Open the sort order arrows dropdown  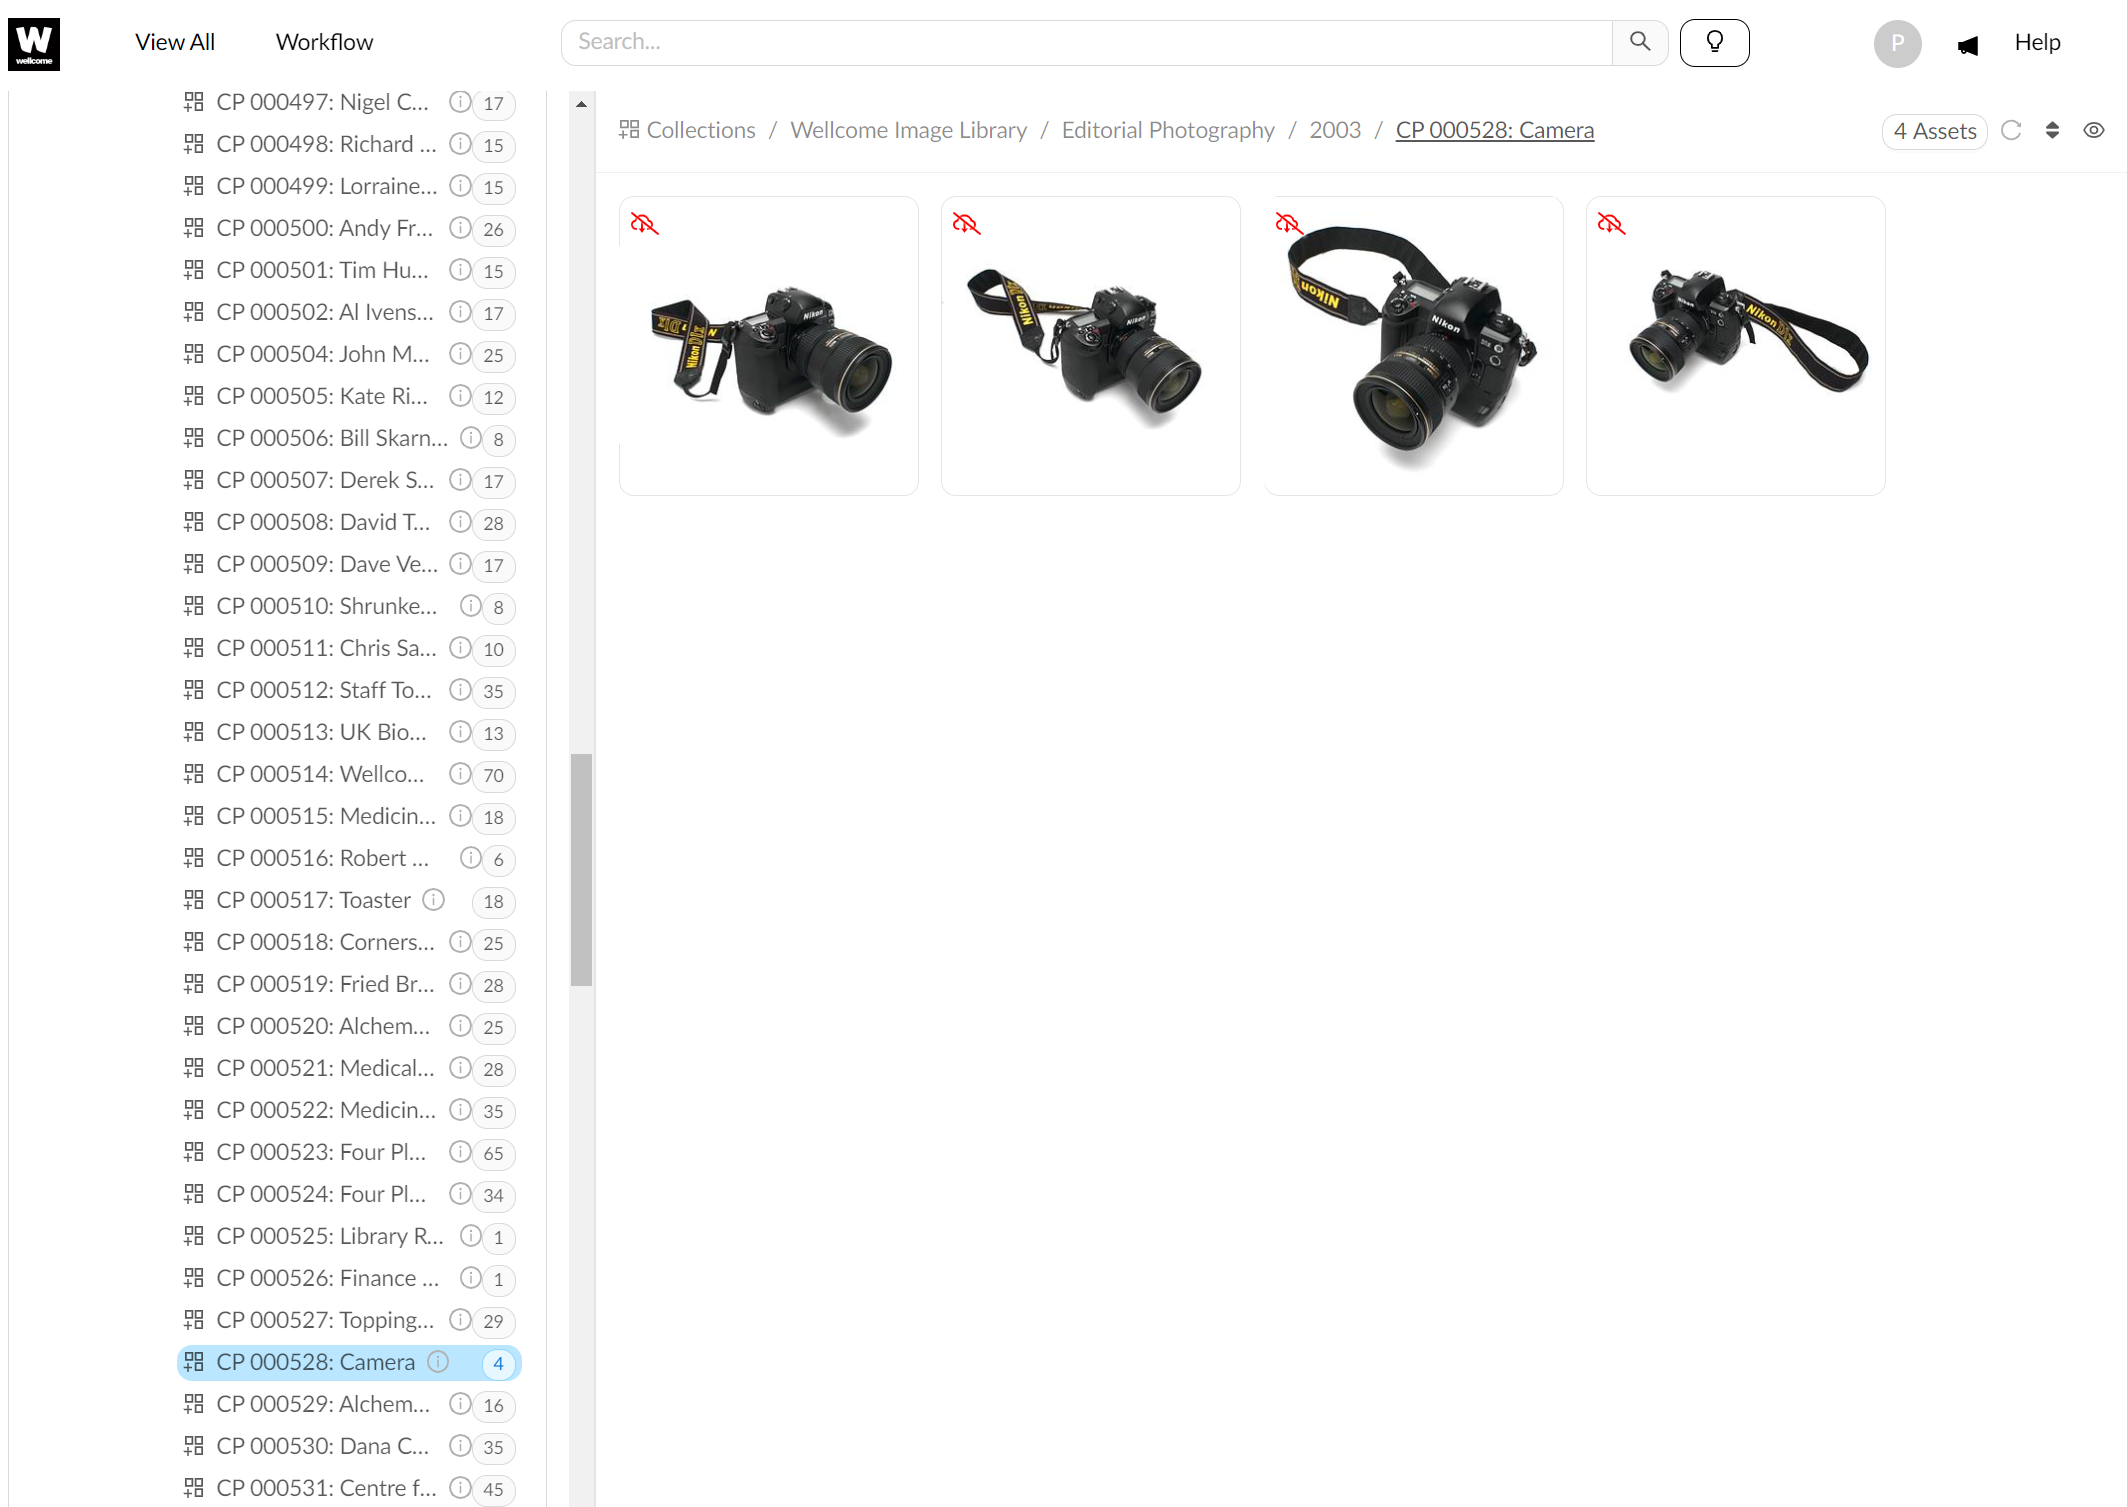click(x=2052, y=131)
